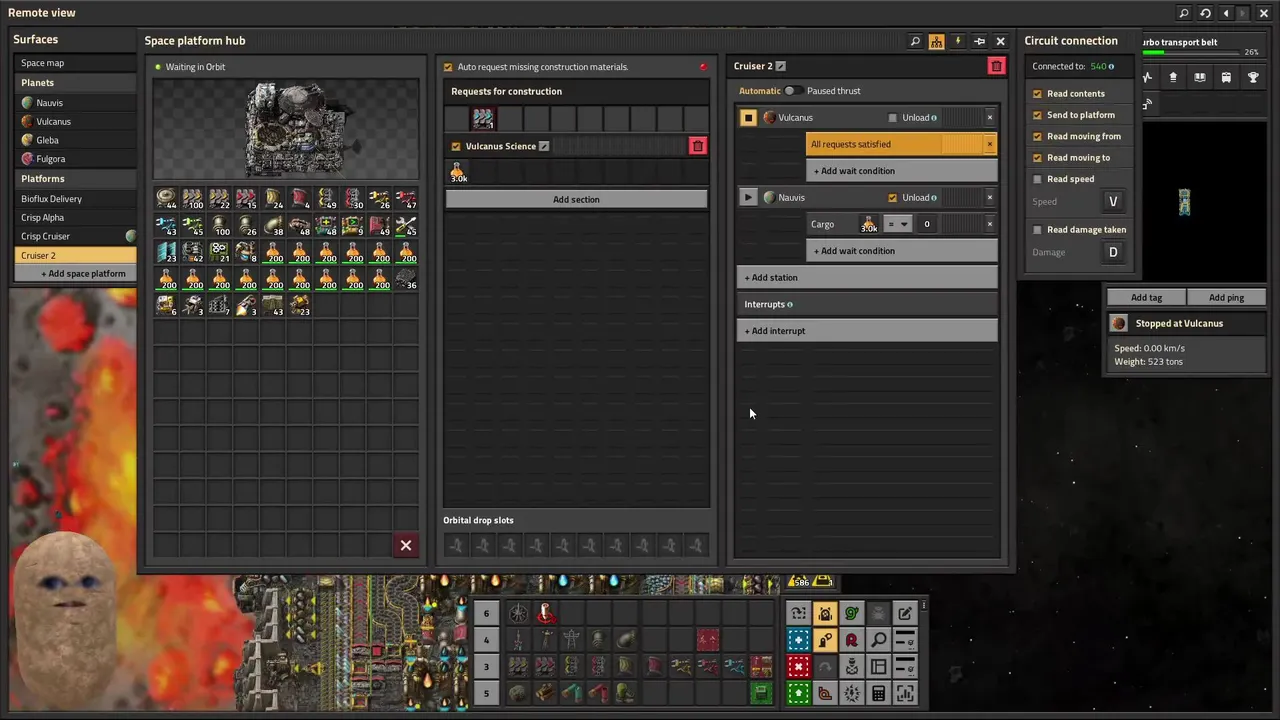
Task: Click the yellow belt stack of 44 in inventory
Action: 166,199
